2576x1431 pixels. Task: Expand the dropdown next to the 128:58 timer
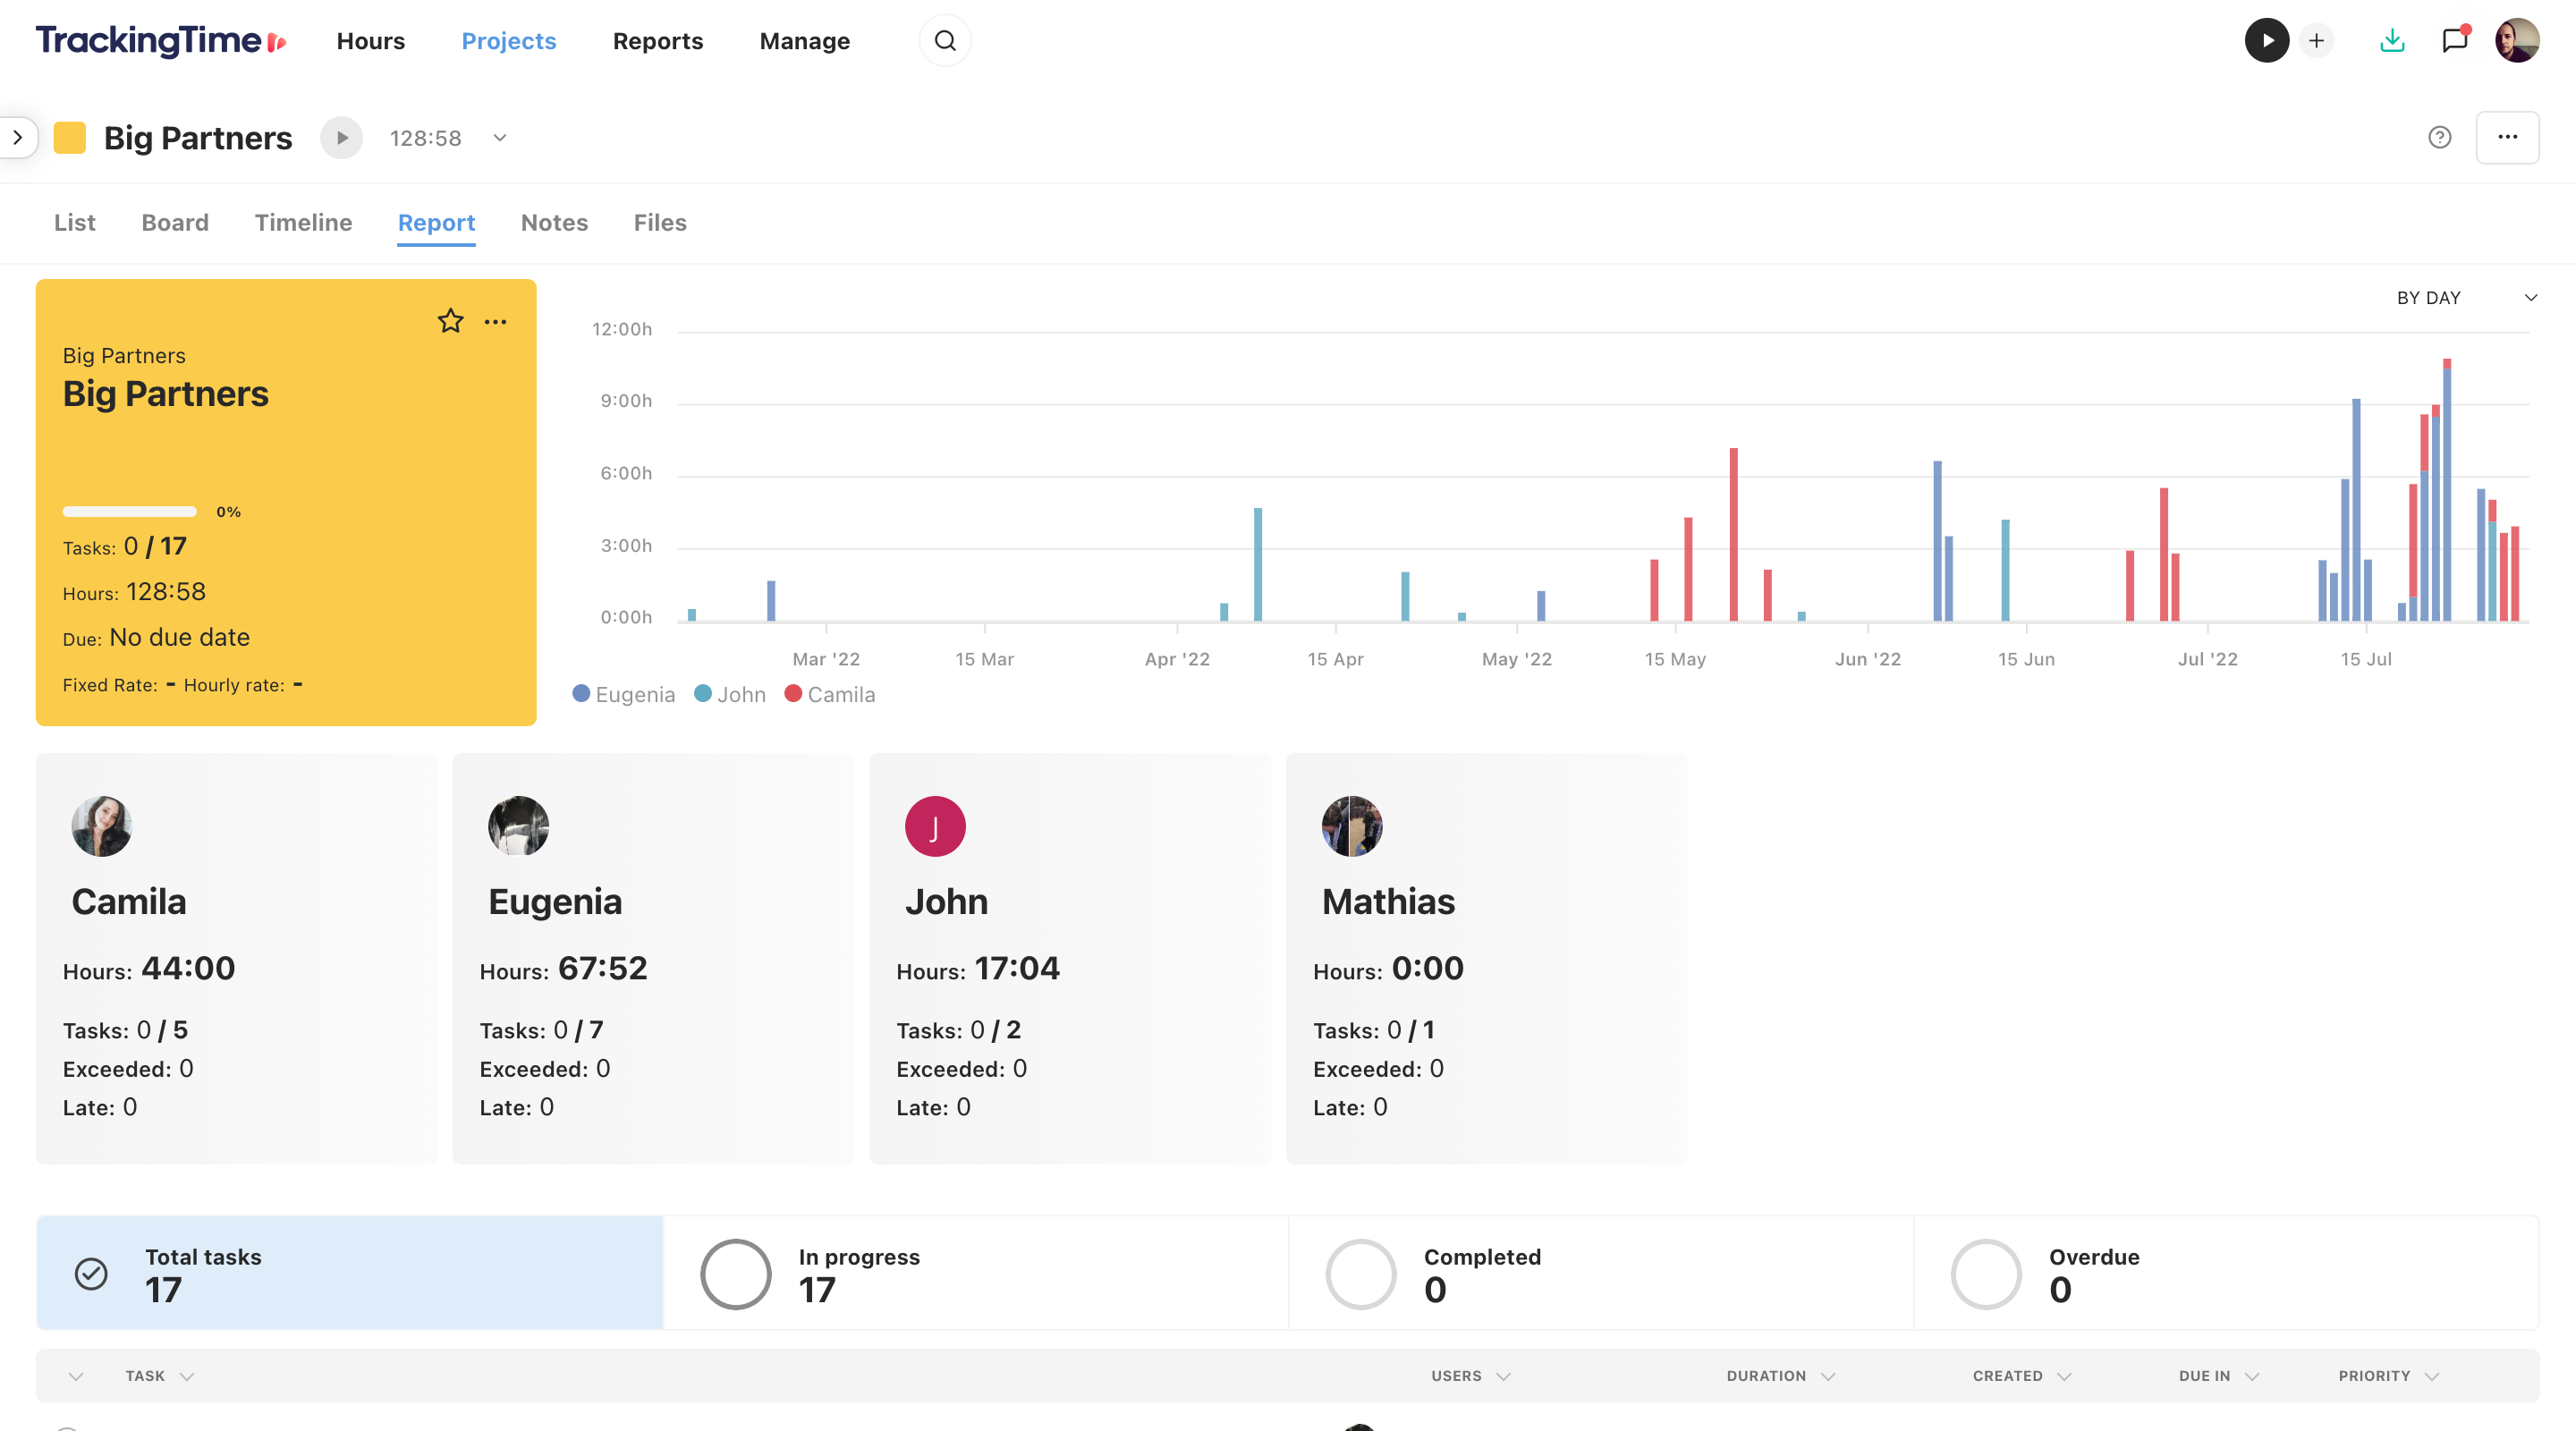tap(499, 137)
